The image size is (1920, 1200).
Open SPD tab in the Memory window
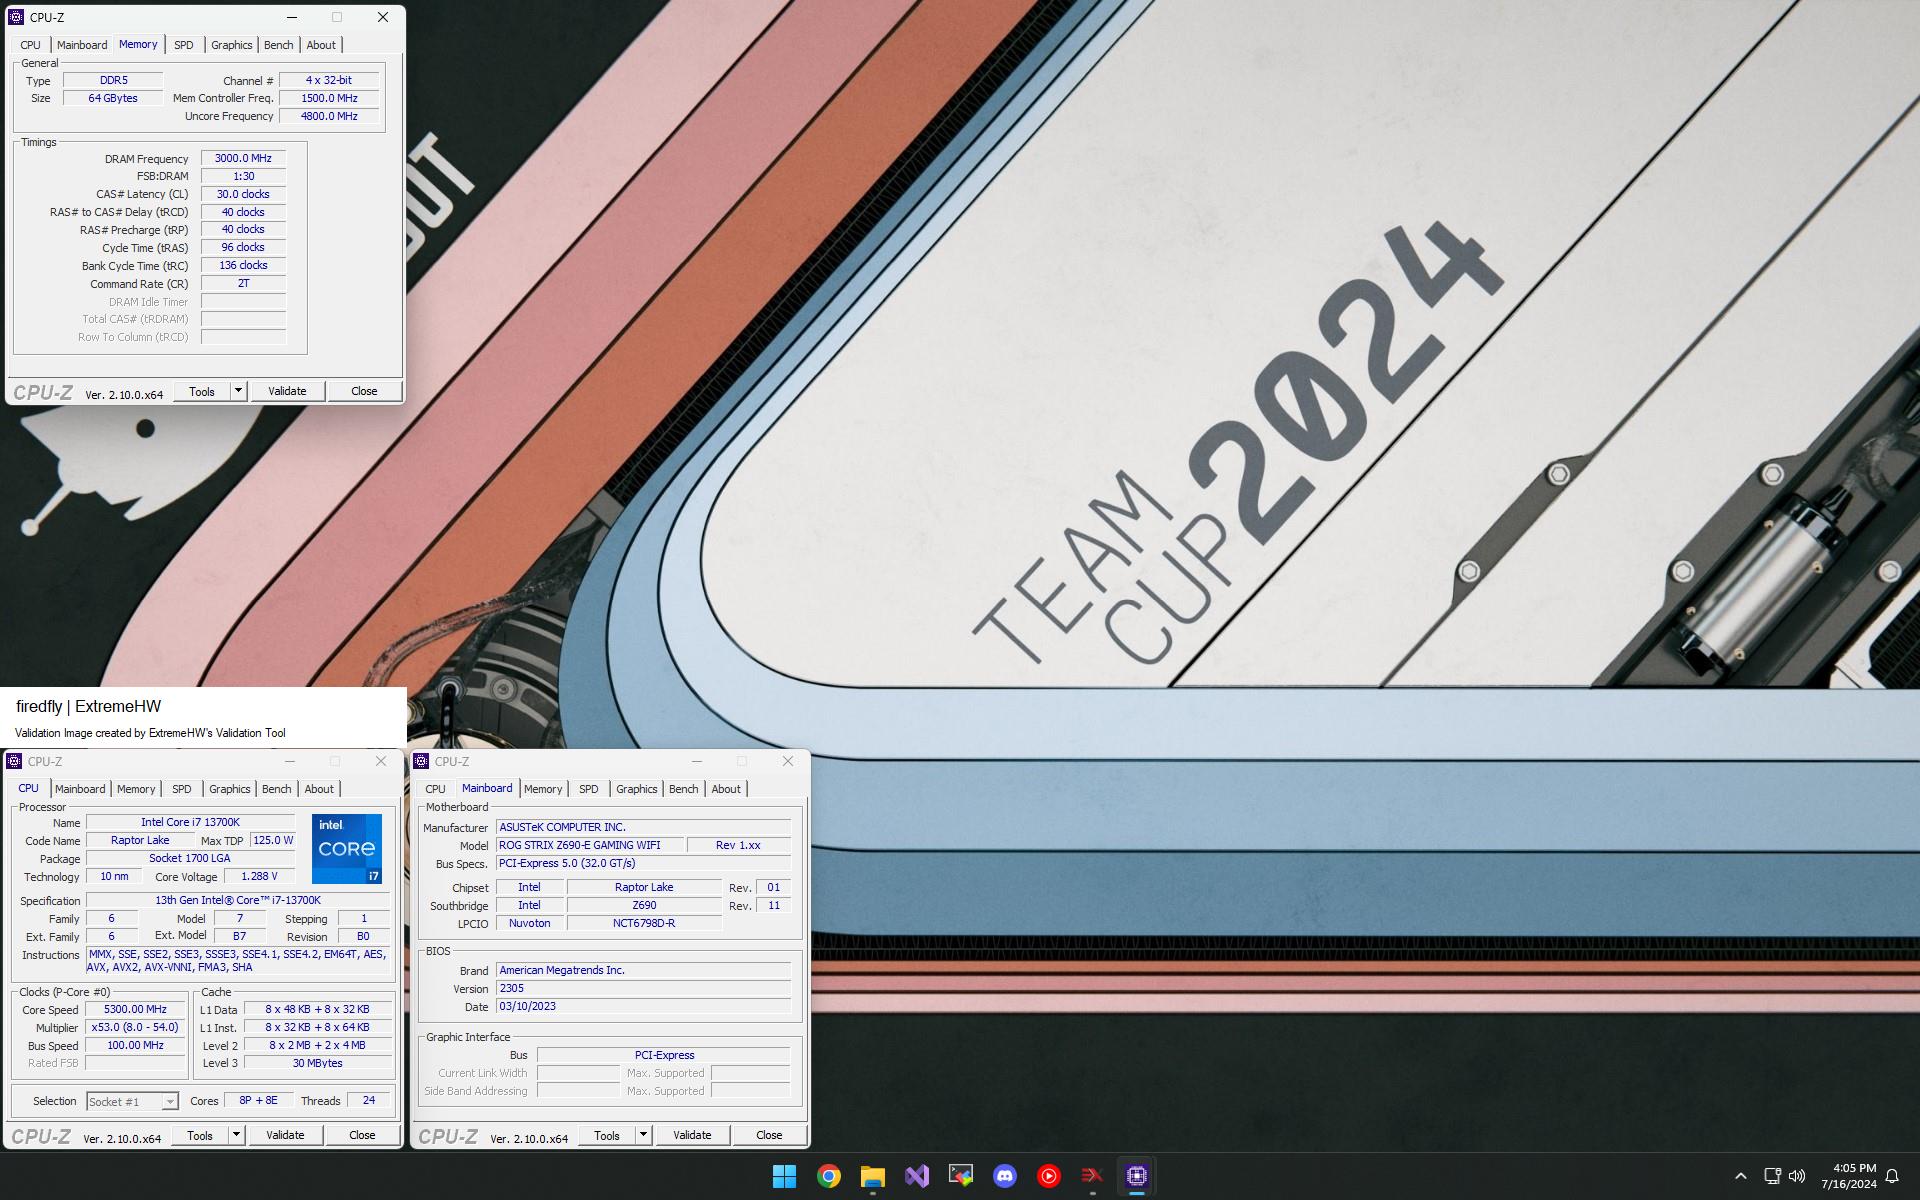tap(184, 45)
